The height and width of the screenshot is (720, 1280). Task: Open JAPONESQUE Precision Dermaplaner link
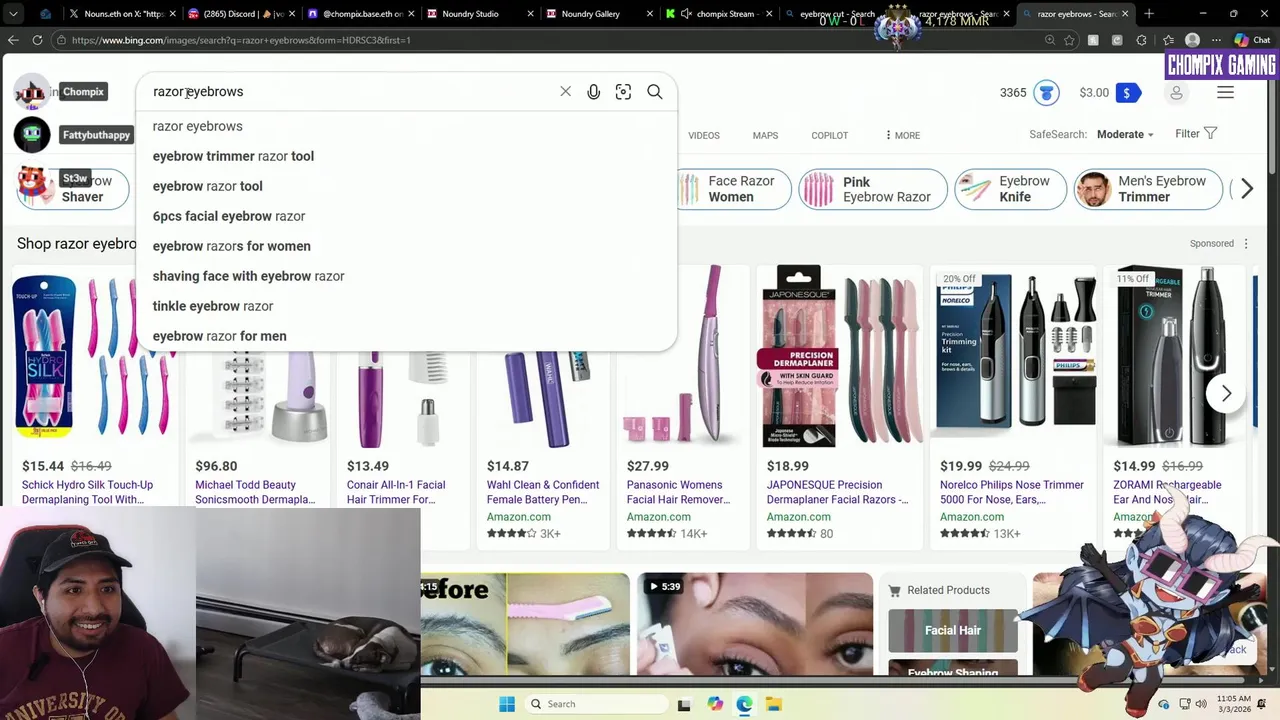click(838, 492)
